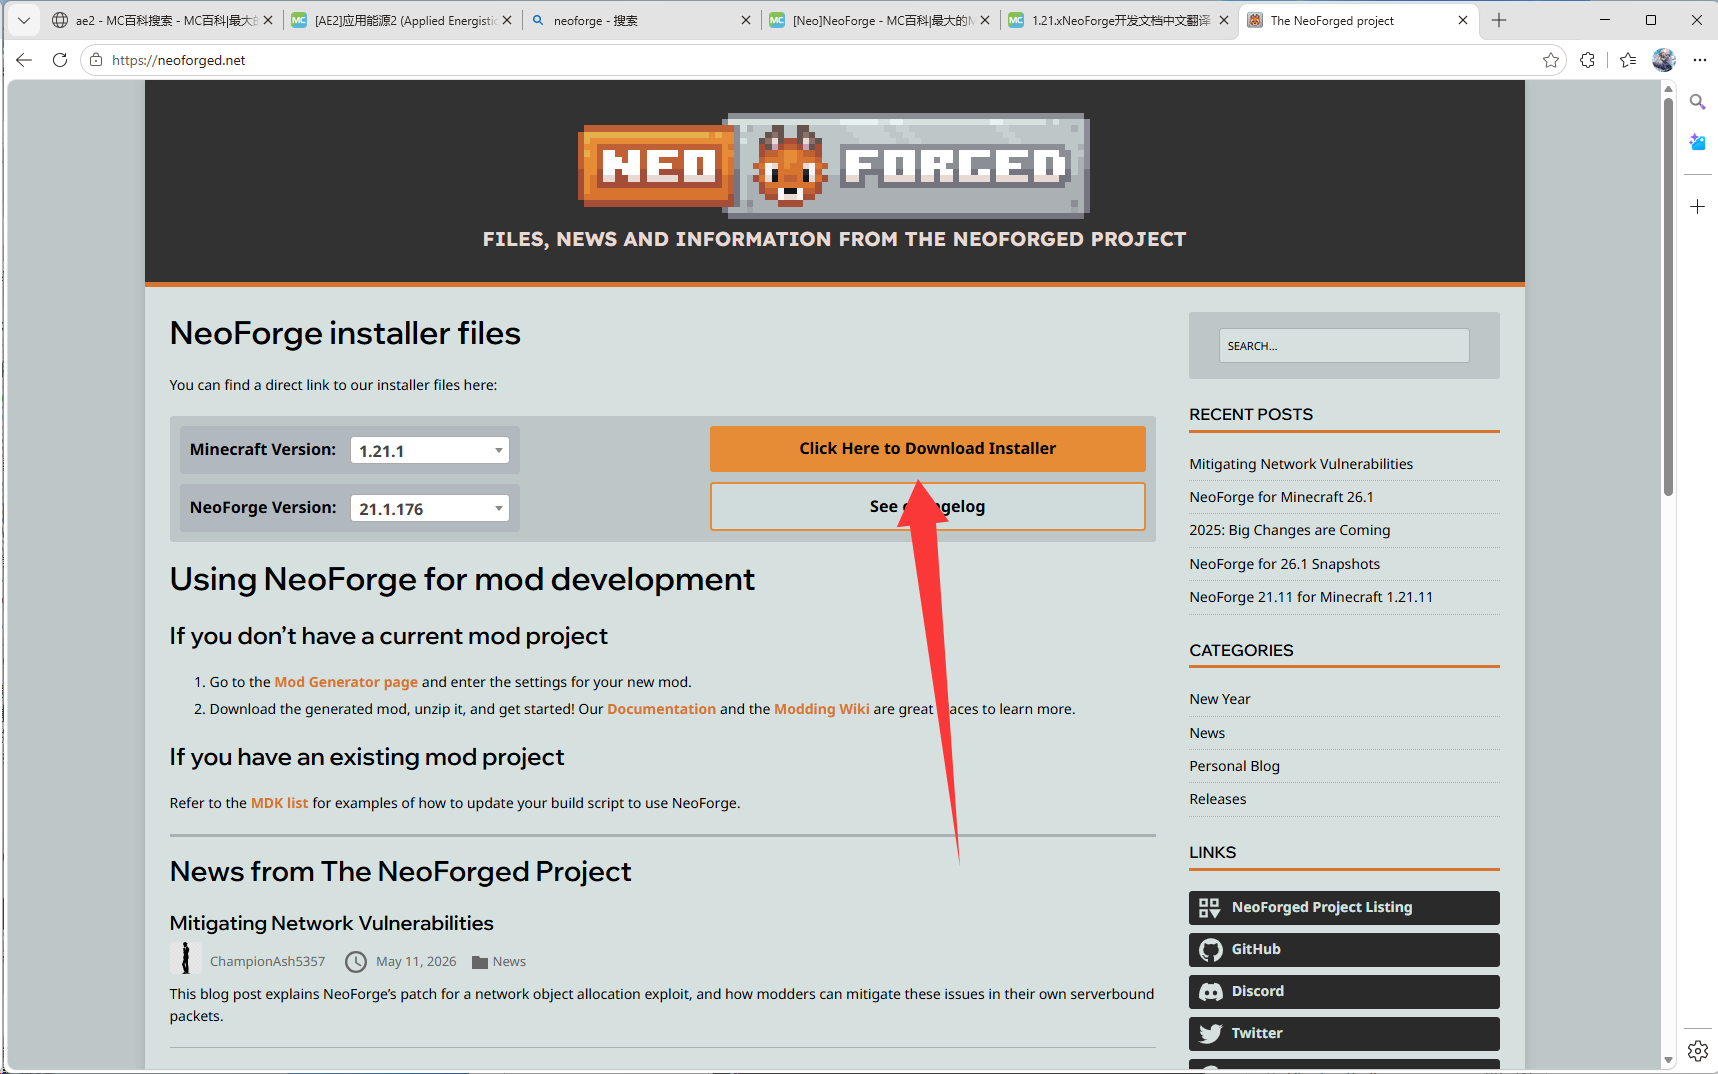This screenshot has height=1074, width=1718.
Task: Open the Discord link button
Action: point(1344,992)
